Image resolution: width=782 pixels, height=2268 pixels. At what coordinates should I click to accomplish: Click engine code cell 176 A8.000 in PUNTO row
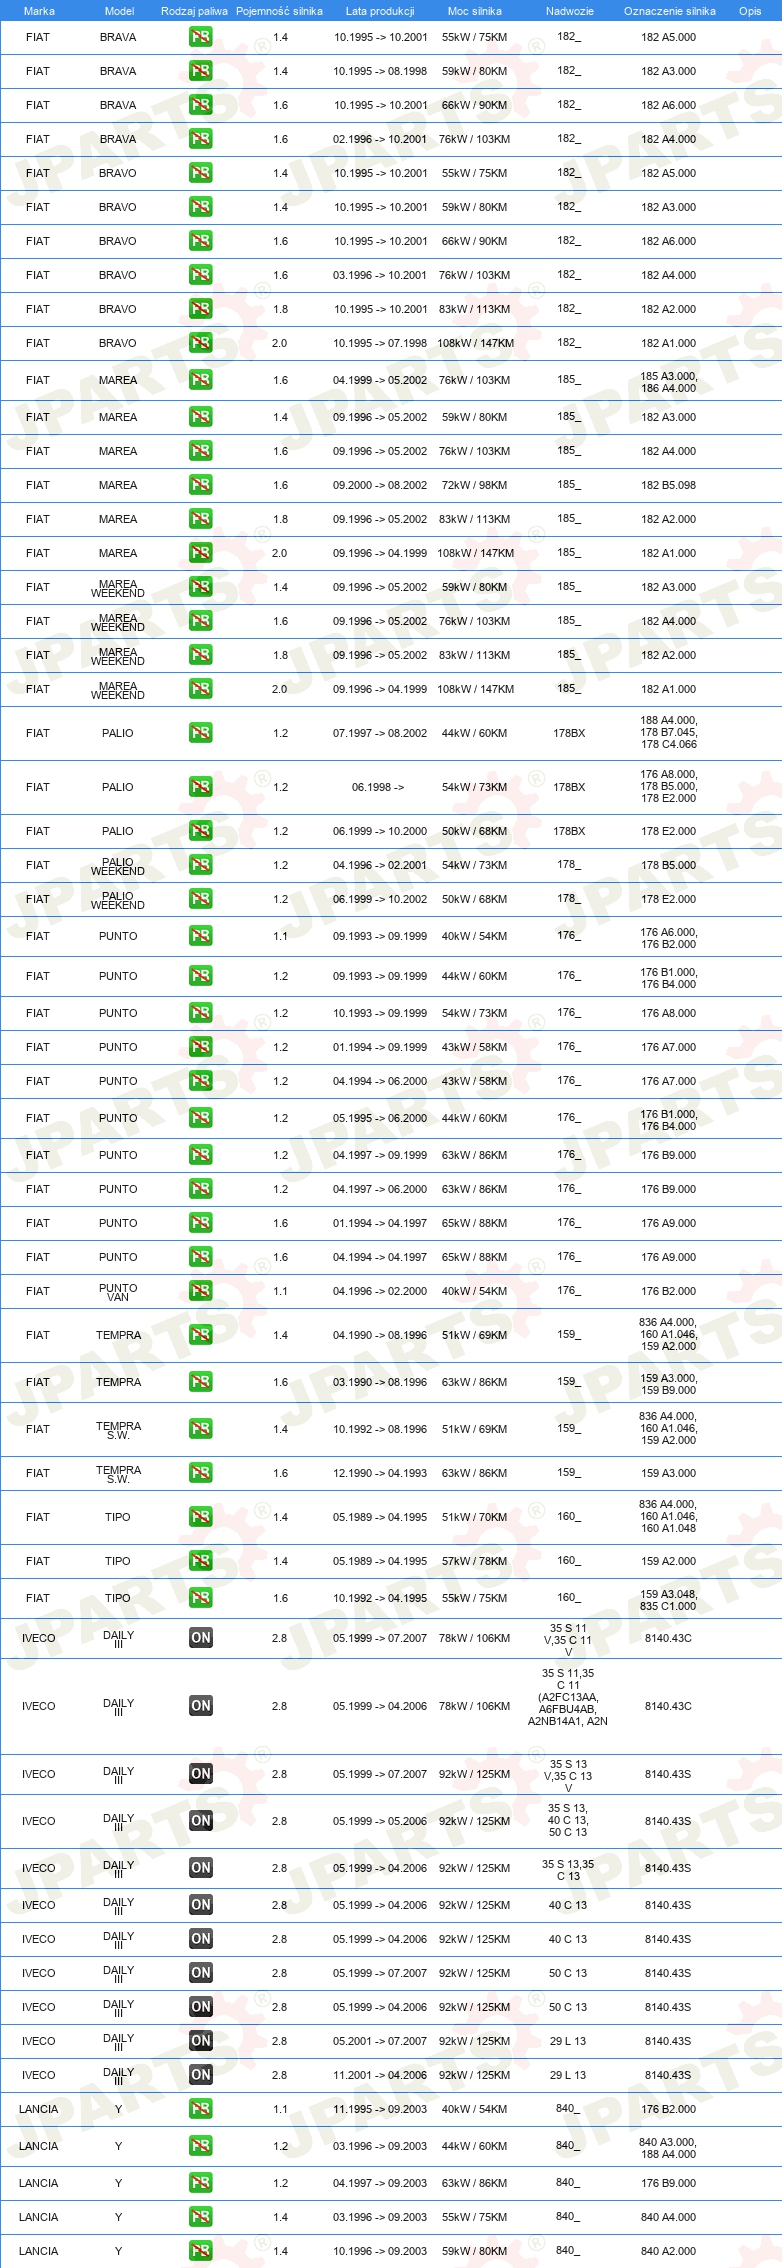click(669, 1013)
